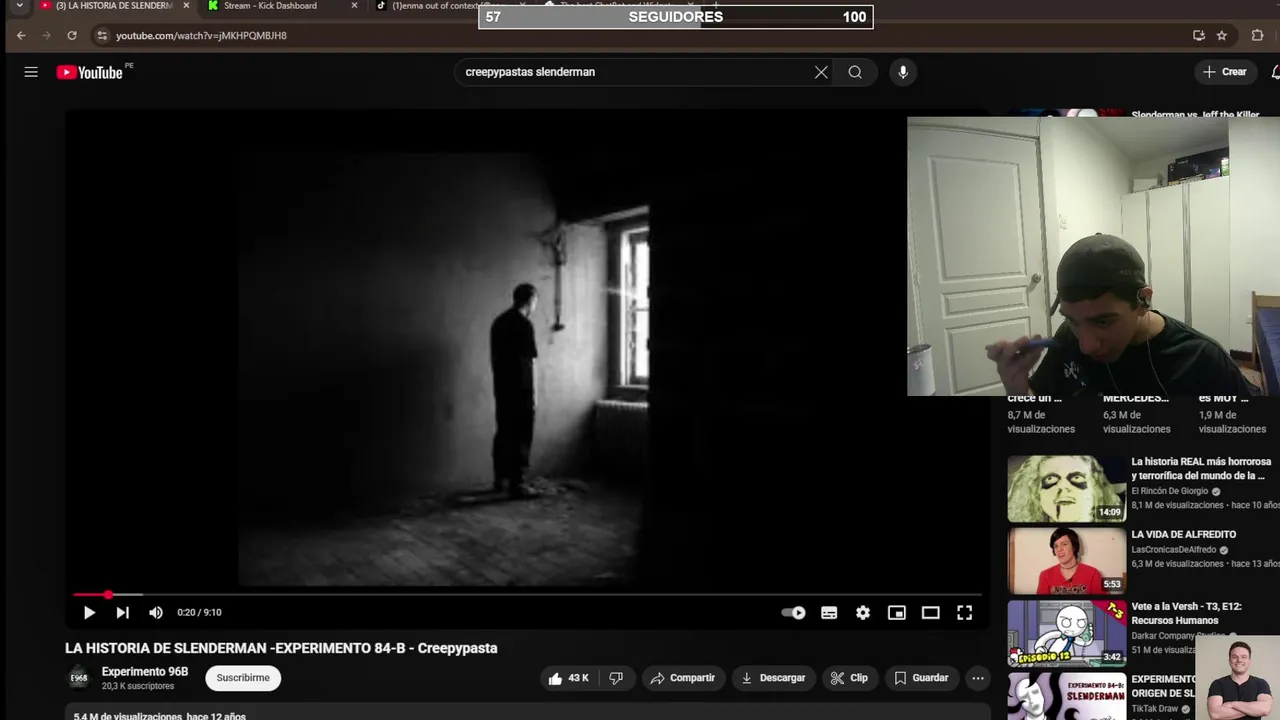This screenshot has height=720, width=1280.
Task: Close the enma out of context tab
Action: pos(522,6)
